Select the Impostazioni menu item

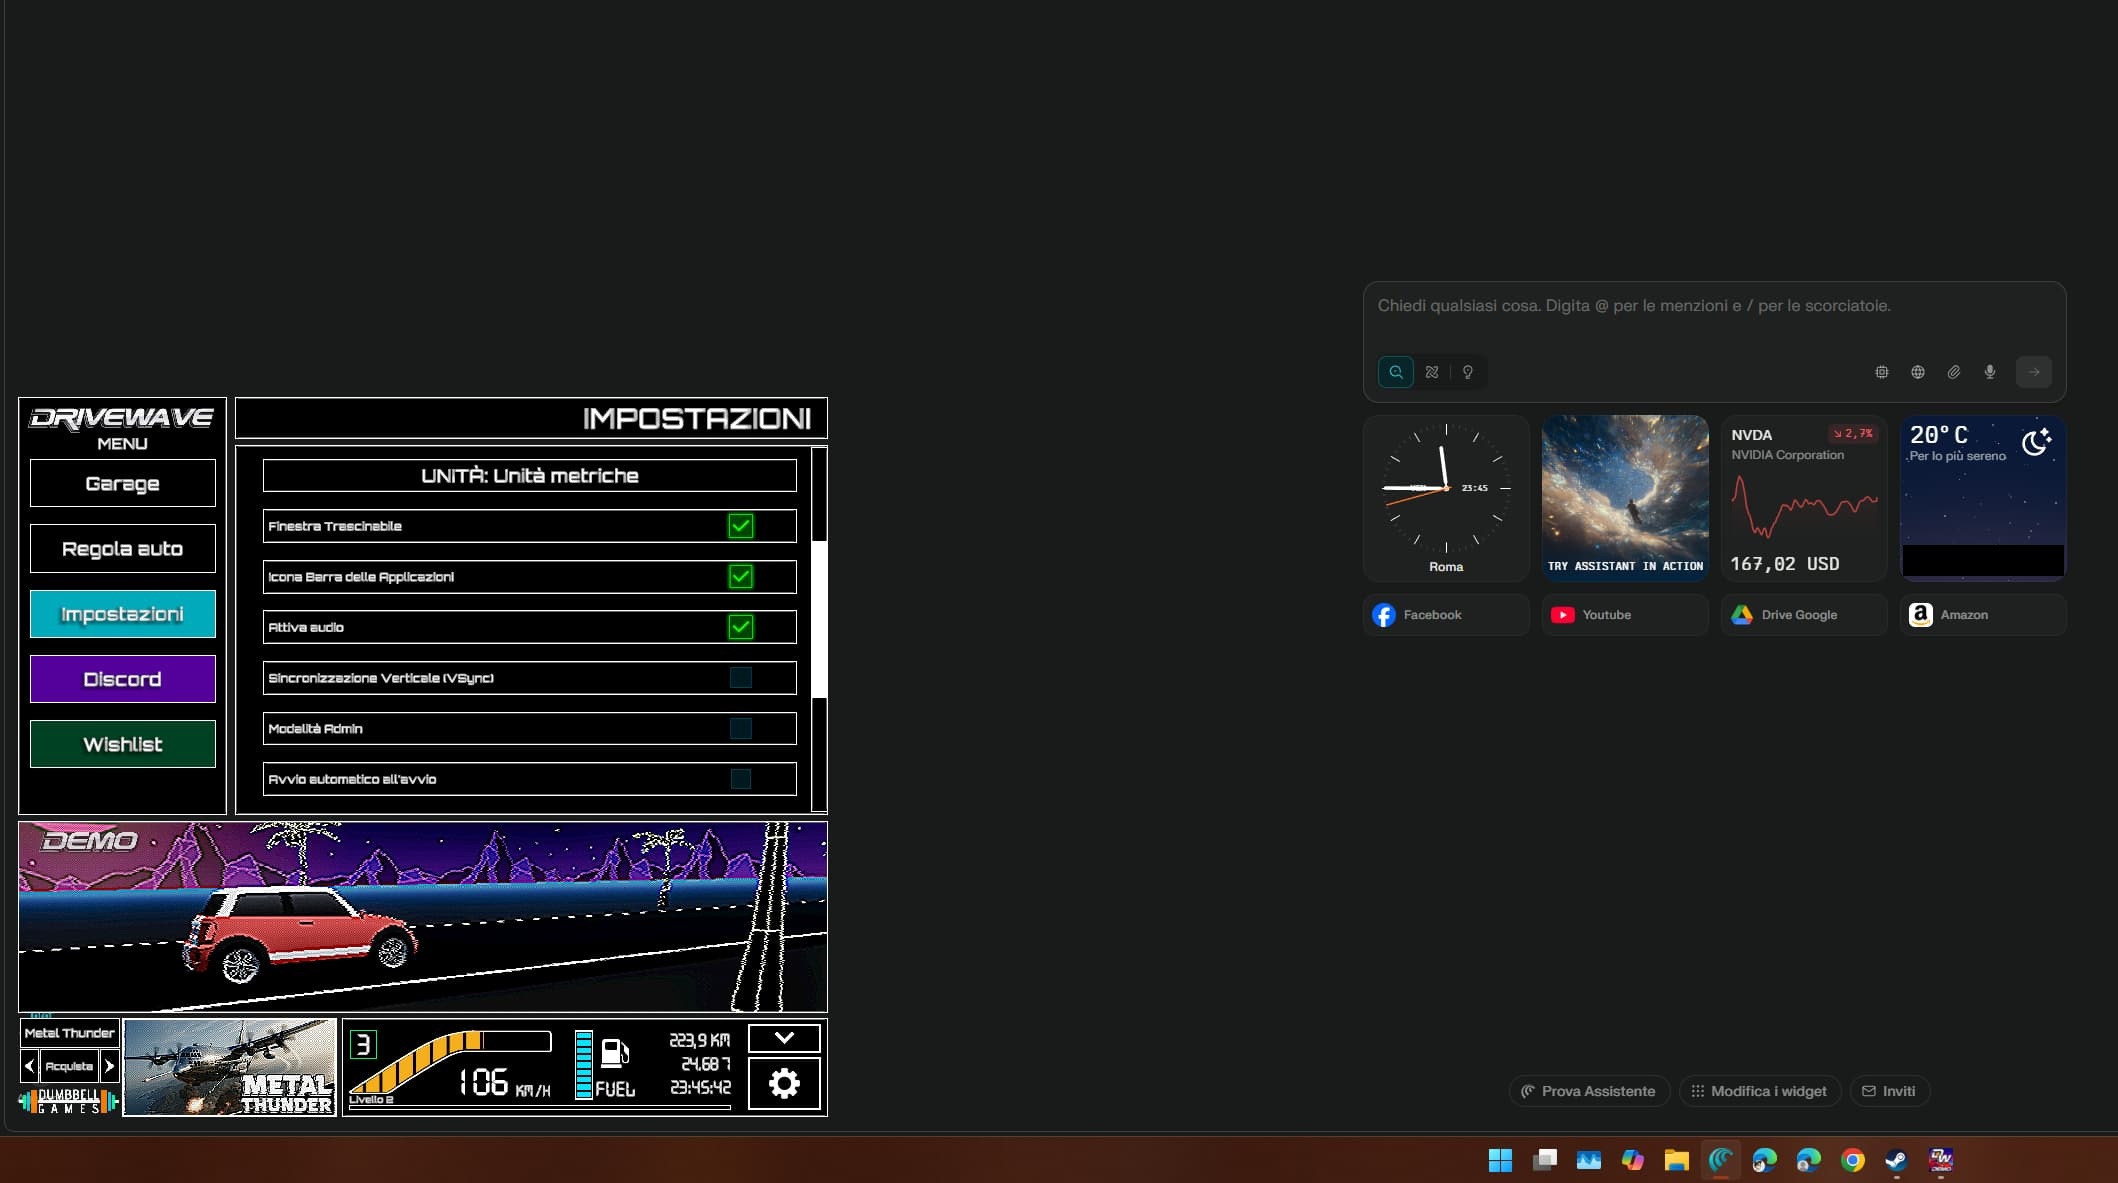[x=123, y=614]
